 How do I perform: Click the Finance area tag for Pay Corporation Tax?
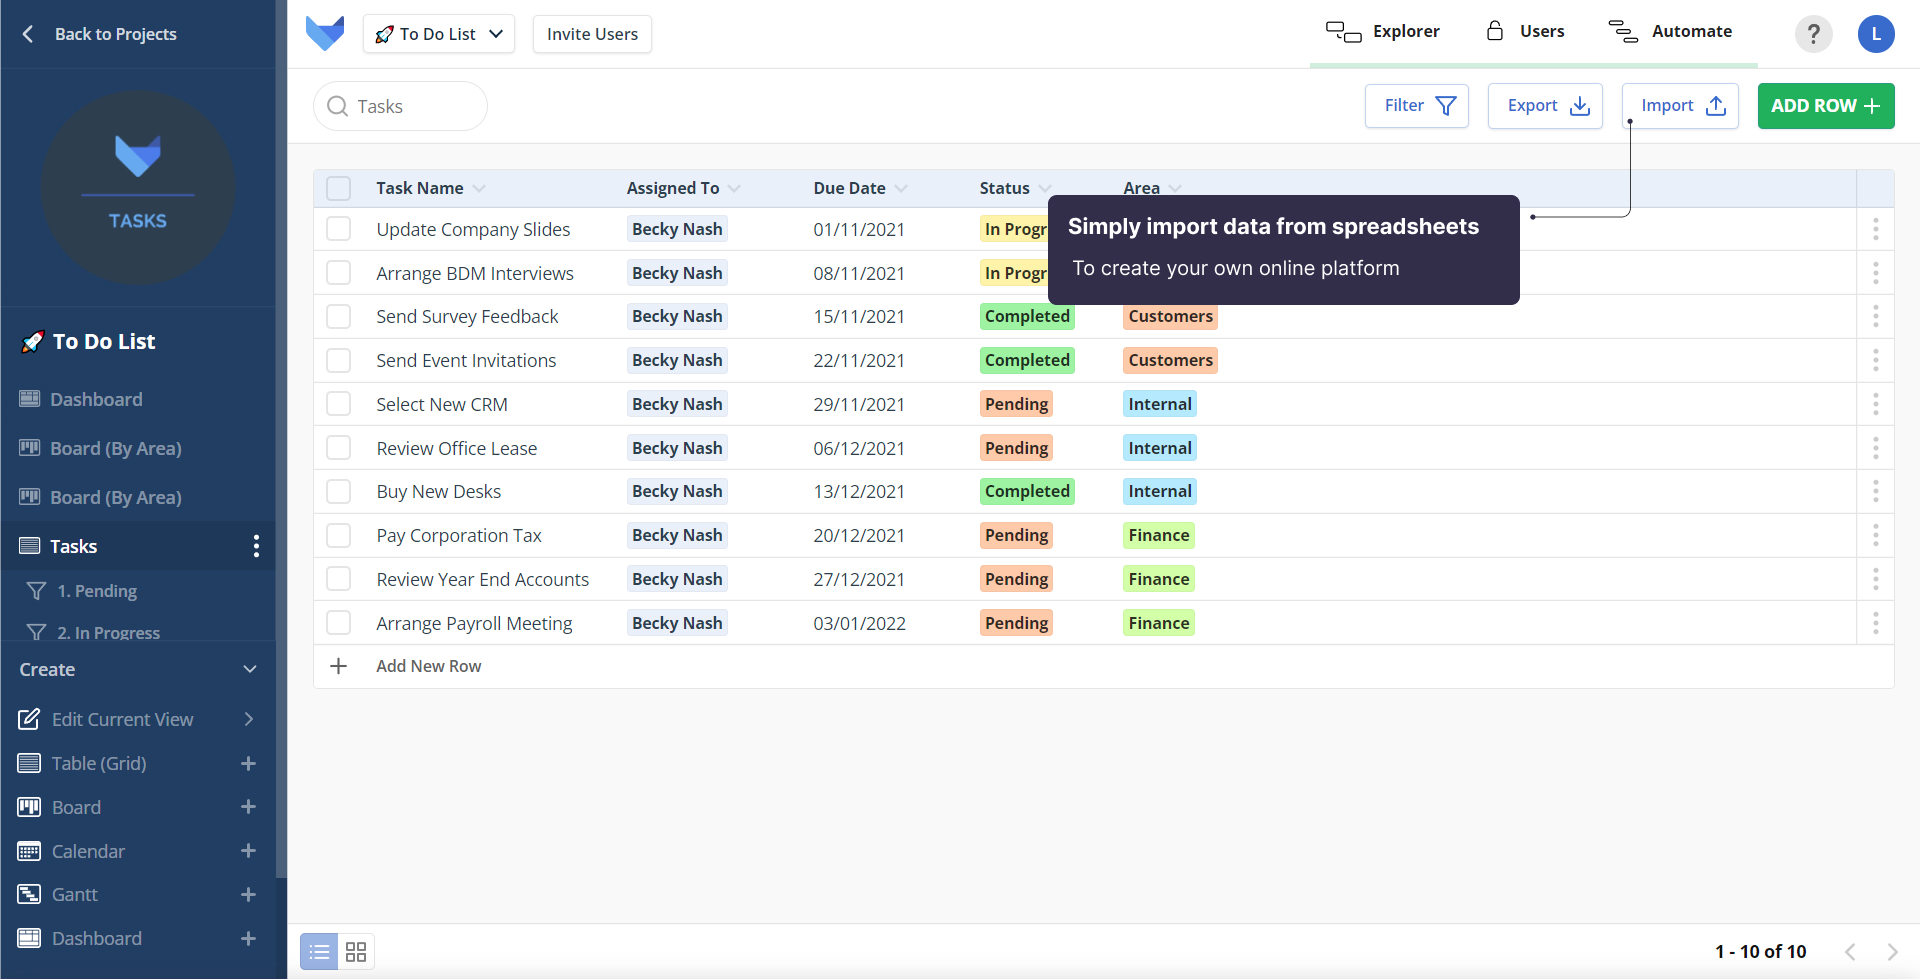(x=1159, y=535)
